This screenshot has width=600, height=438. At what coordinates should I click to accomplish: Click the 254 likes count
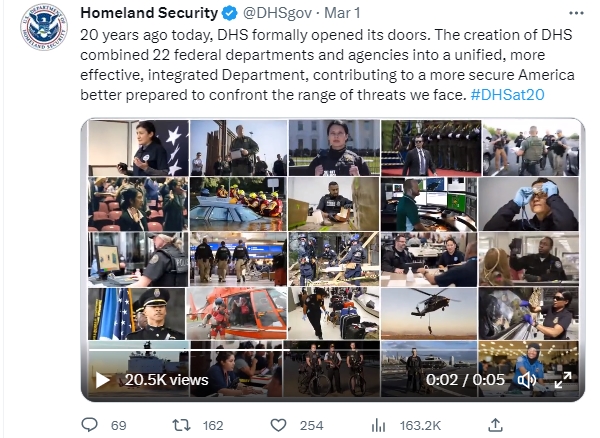pos(311,425)
